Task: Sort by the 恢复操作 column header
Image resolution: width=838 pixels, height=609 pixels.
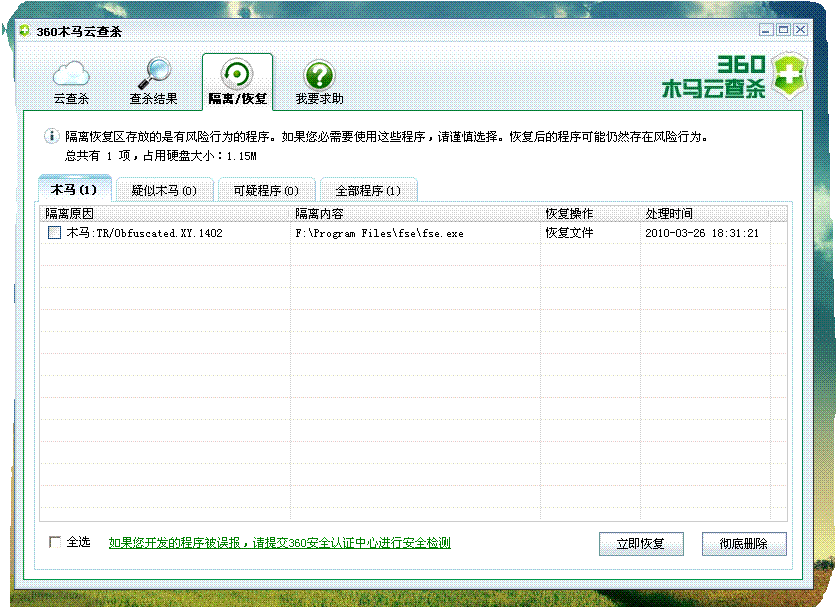Action: tap(591, 214)
